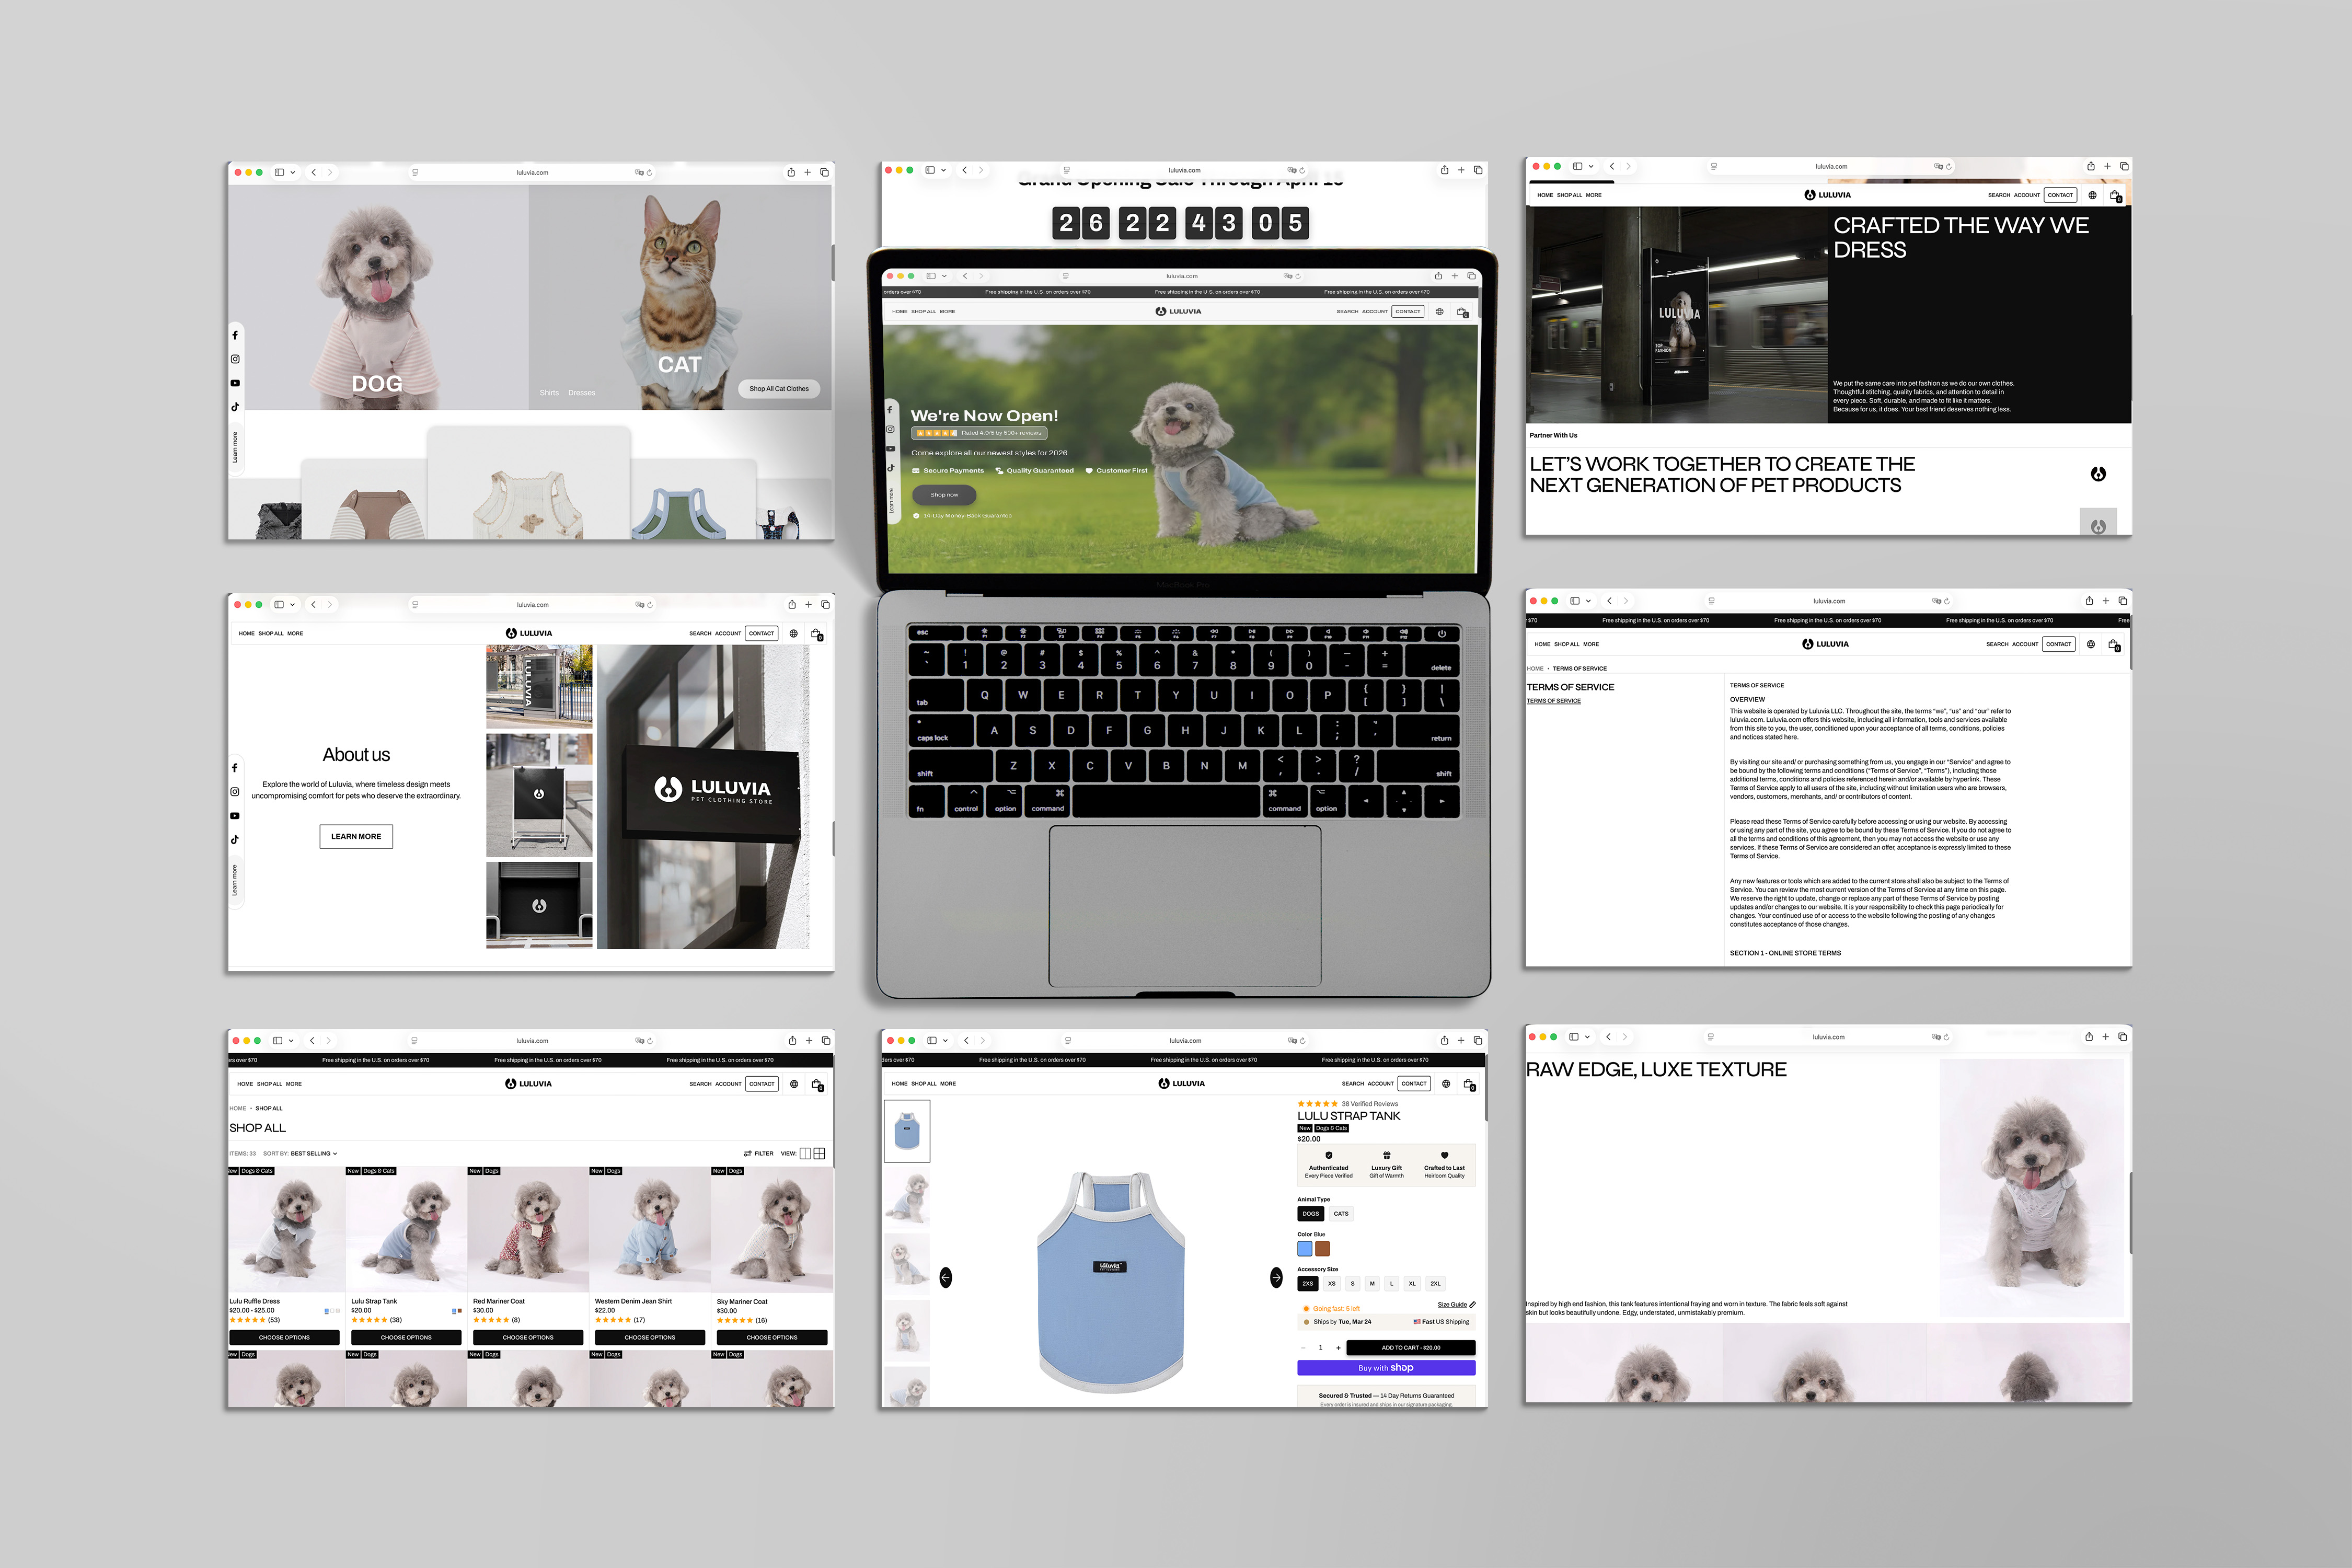This screenshot has width=2352, height=1568.
Task: Click previous-image arrow on Lulu Strap Tank page
Action: pyautogui.click(x=946, y=1277)
